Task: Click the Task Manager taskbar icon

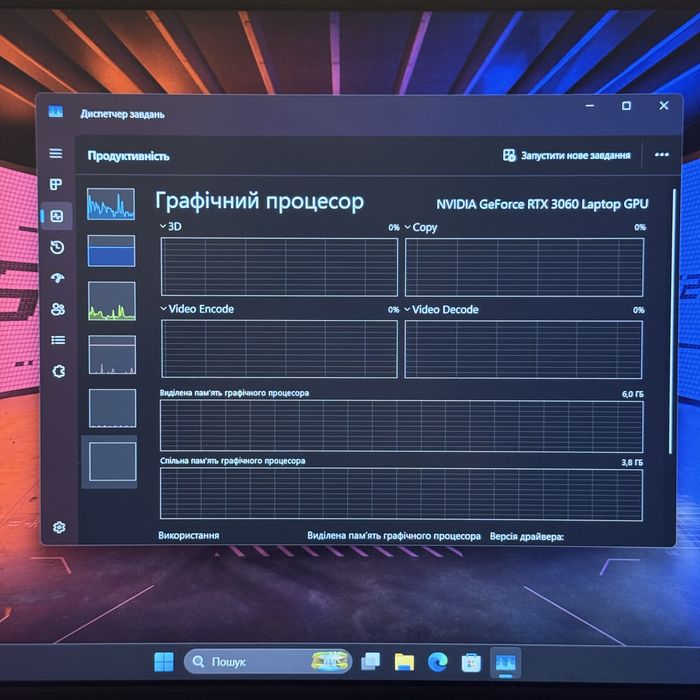Action: tap(505, 663)
